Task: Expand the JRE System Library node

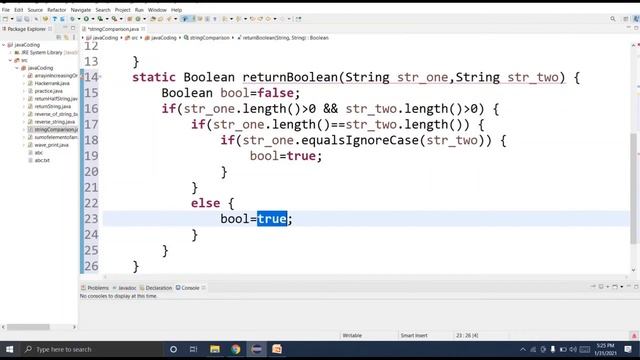Action: click(11, 53)
